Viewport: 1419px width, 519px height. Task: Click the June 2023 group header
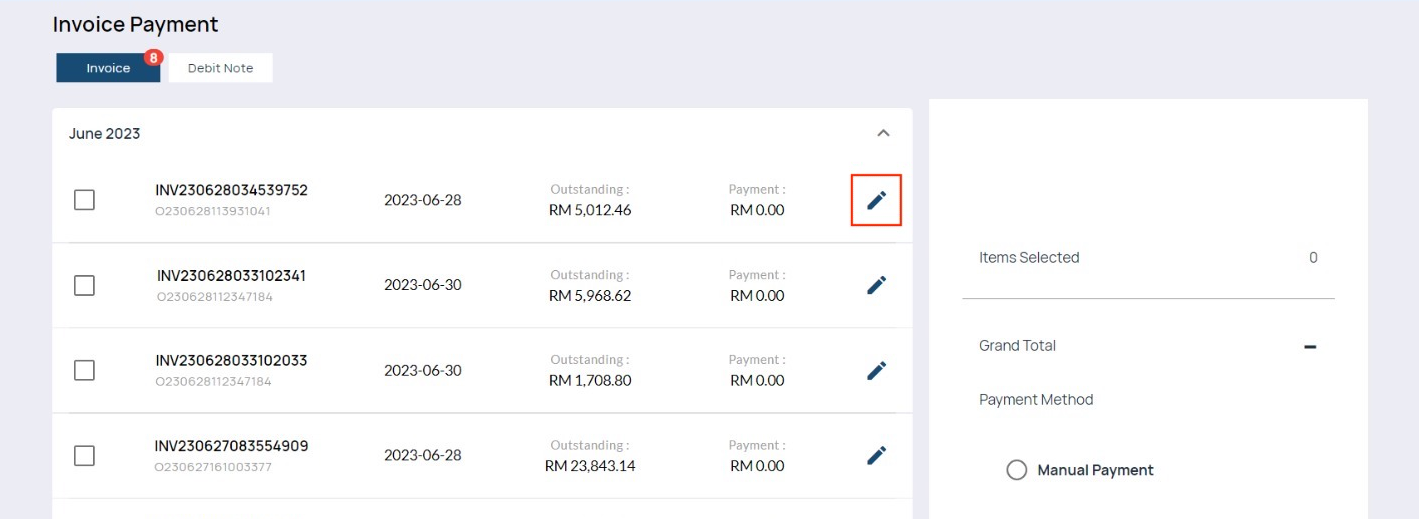[x=105, y=134]
